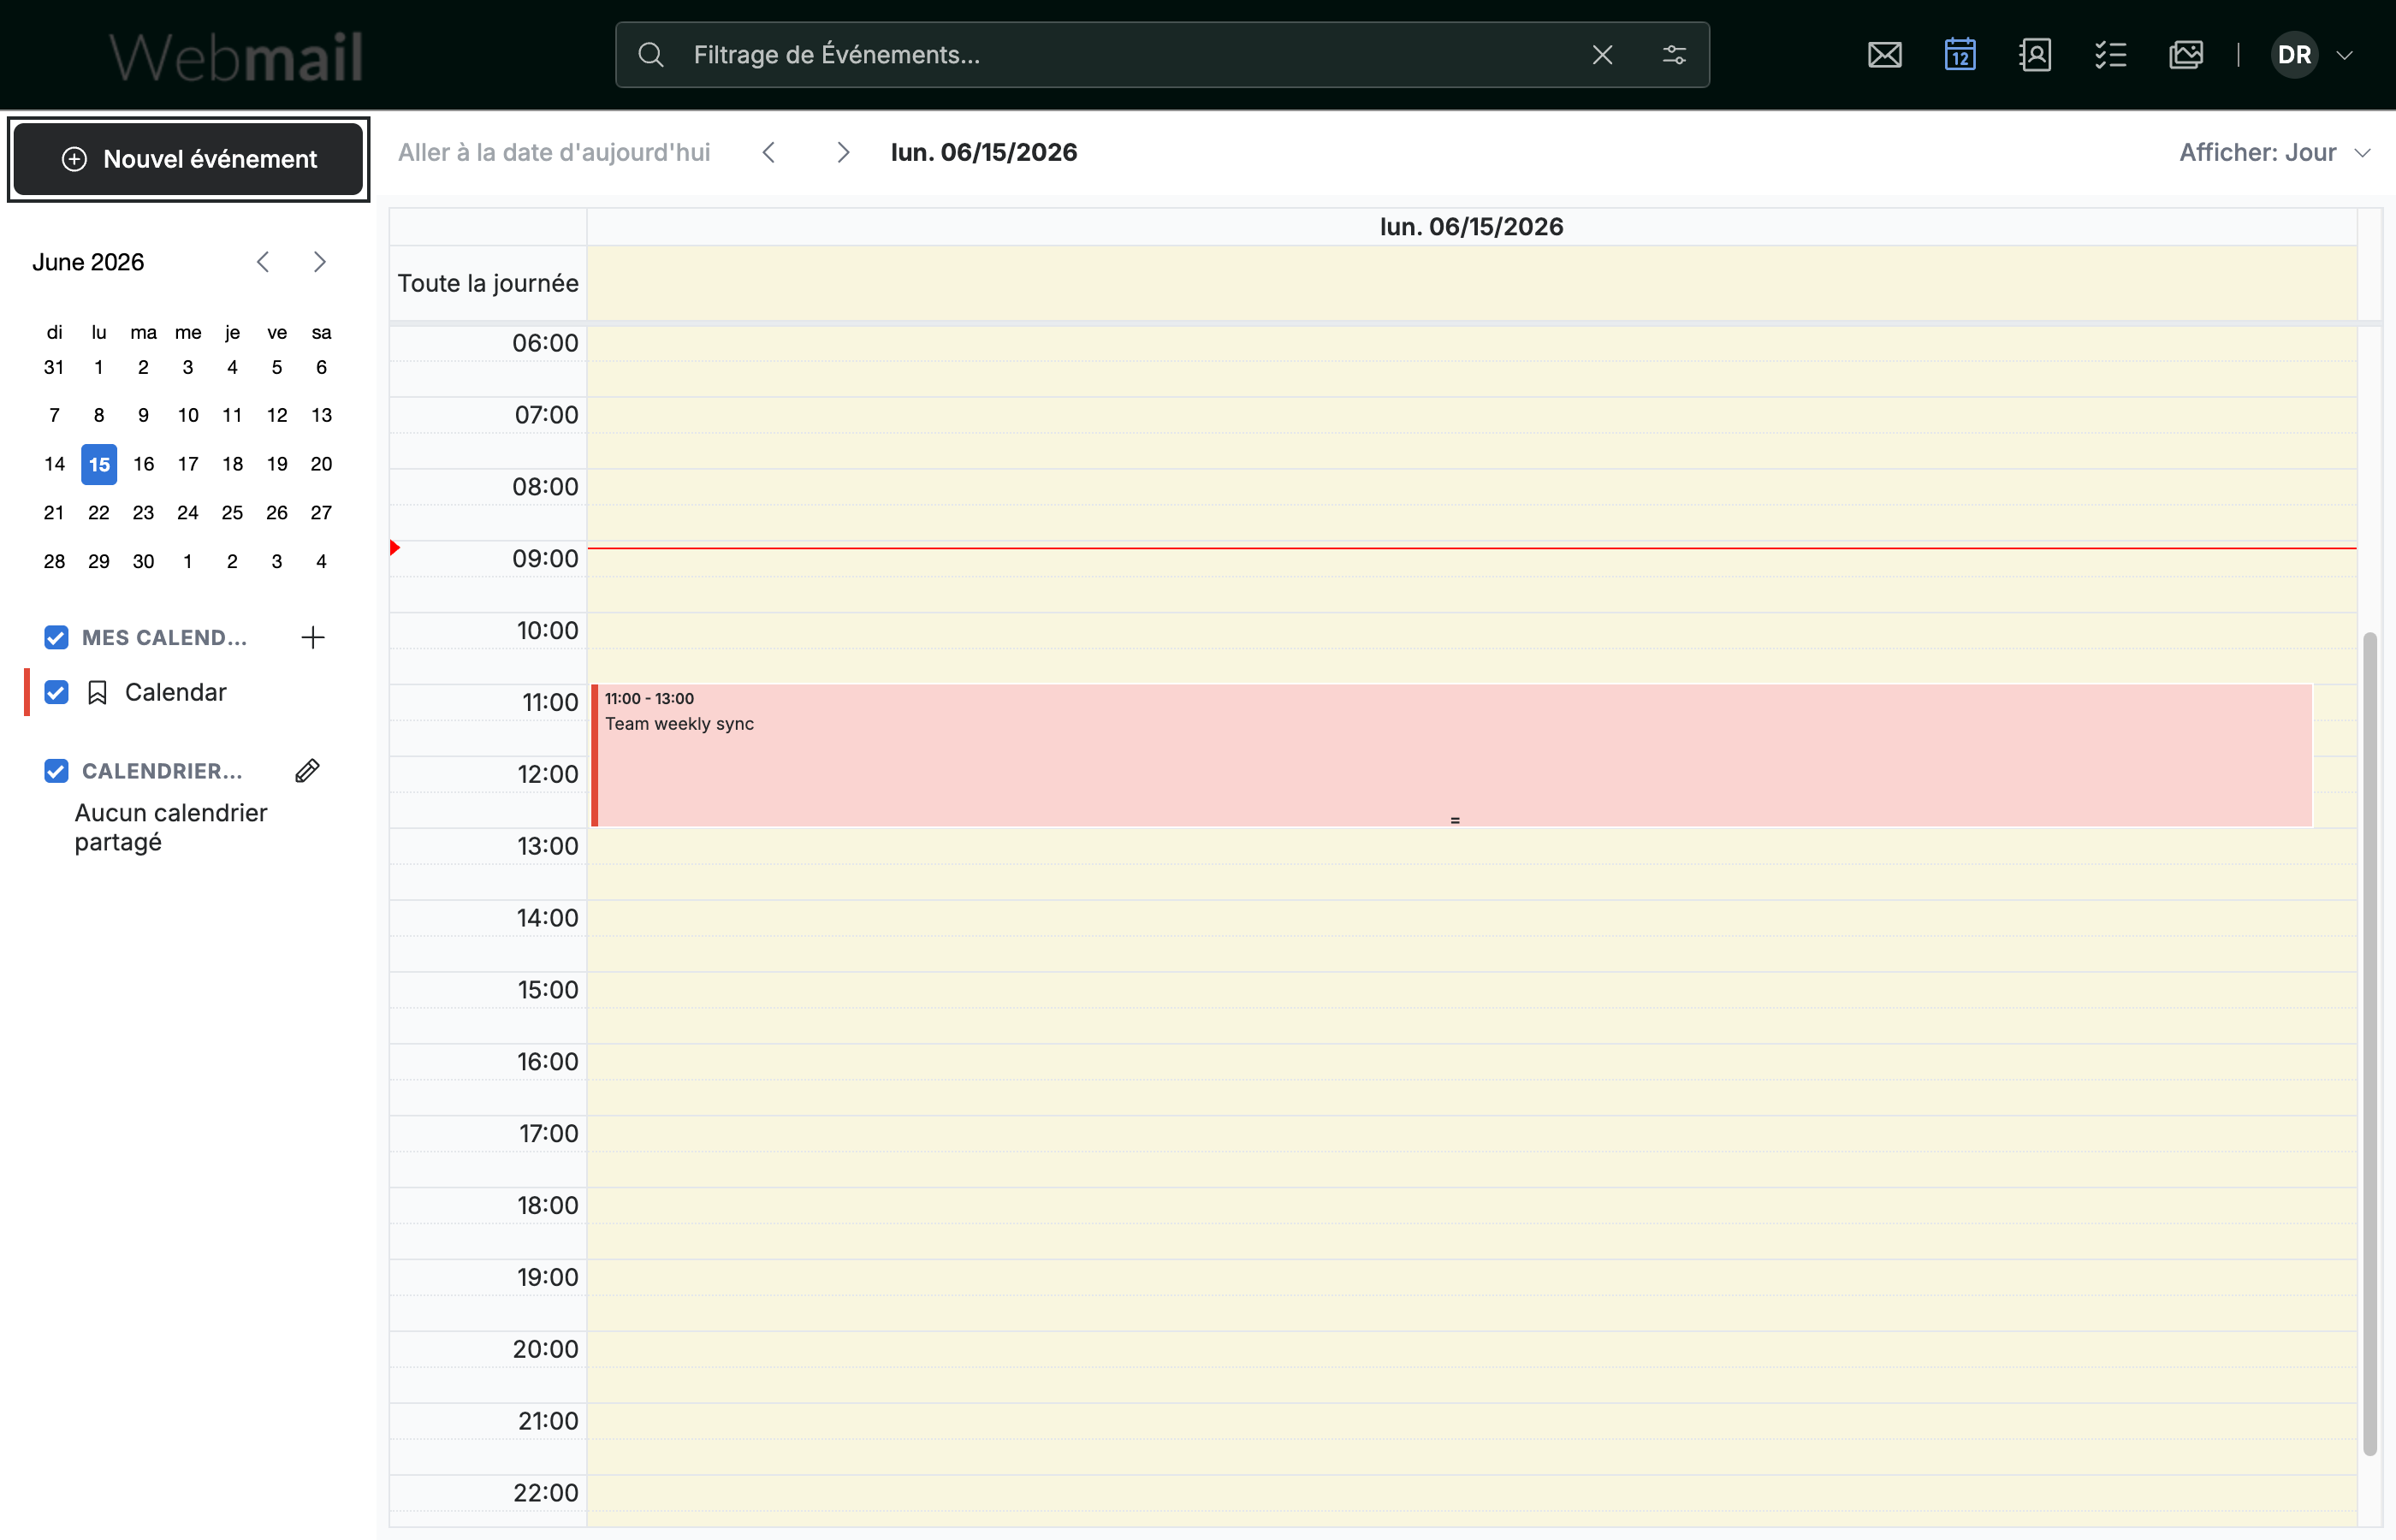Click the 14:00 time slot label
This screenshot has height=1540, width=2396.
pyautogui.click(x=547, y=917)
